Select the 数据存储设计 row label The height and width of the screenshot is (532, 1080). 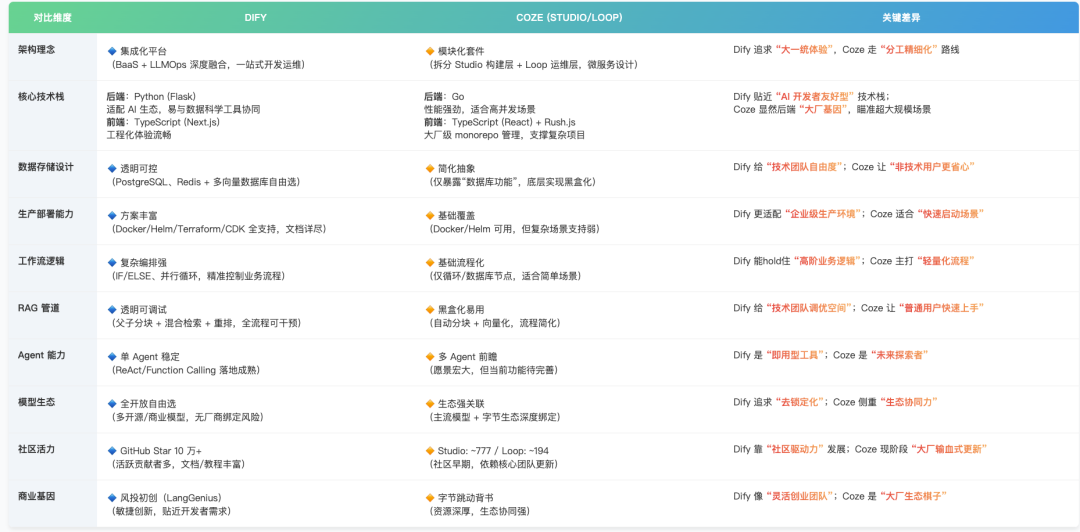[x=45, y=167]
